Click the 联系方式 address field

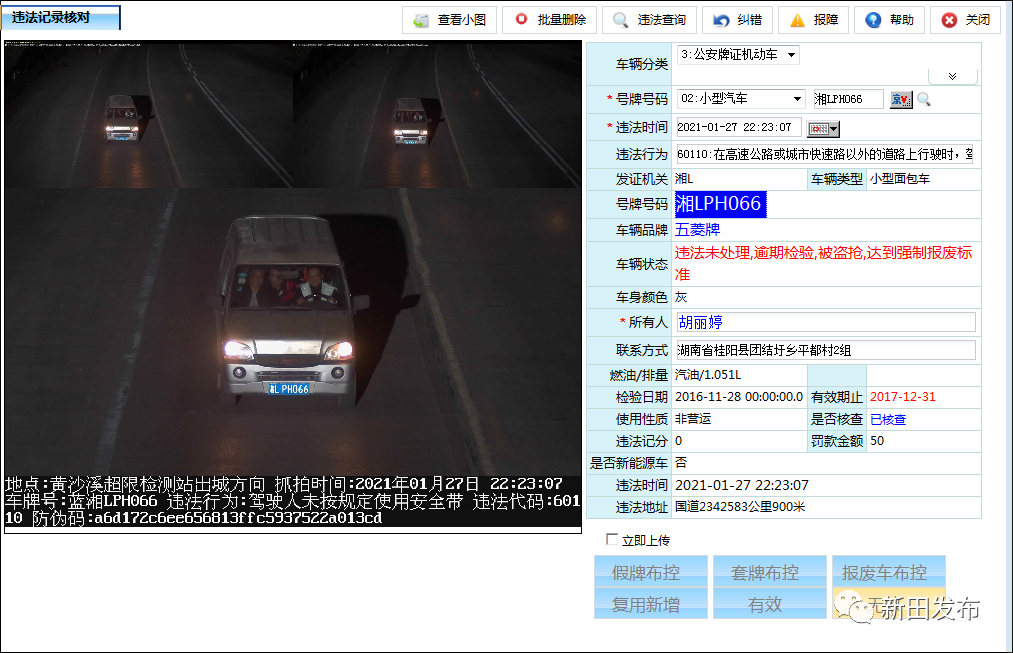[x=826, y=350]
